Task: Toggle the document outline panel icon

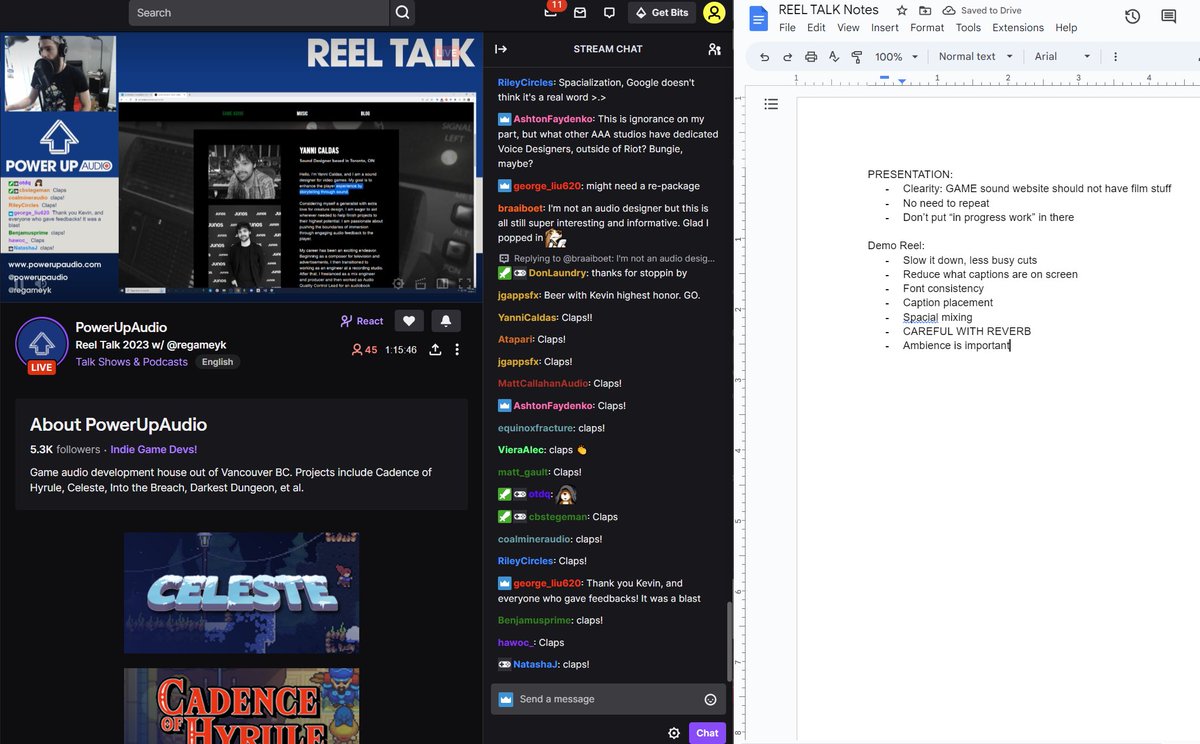Action: [x=771, y=104]
